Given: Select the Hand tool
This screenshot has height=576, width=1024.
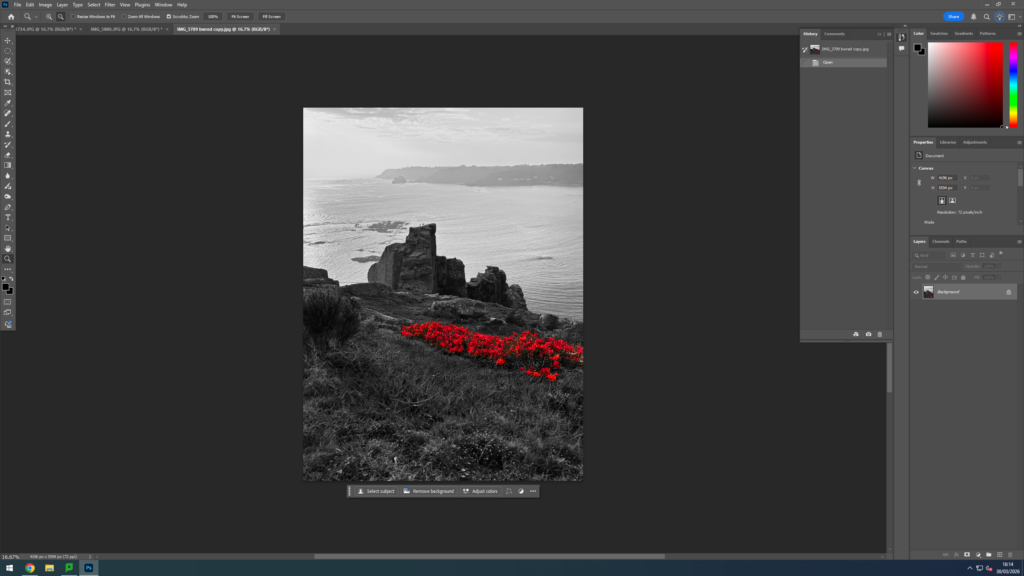Looking at the screenshot, I should (8, 248).
